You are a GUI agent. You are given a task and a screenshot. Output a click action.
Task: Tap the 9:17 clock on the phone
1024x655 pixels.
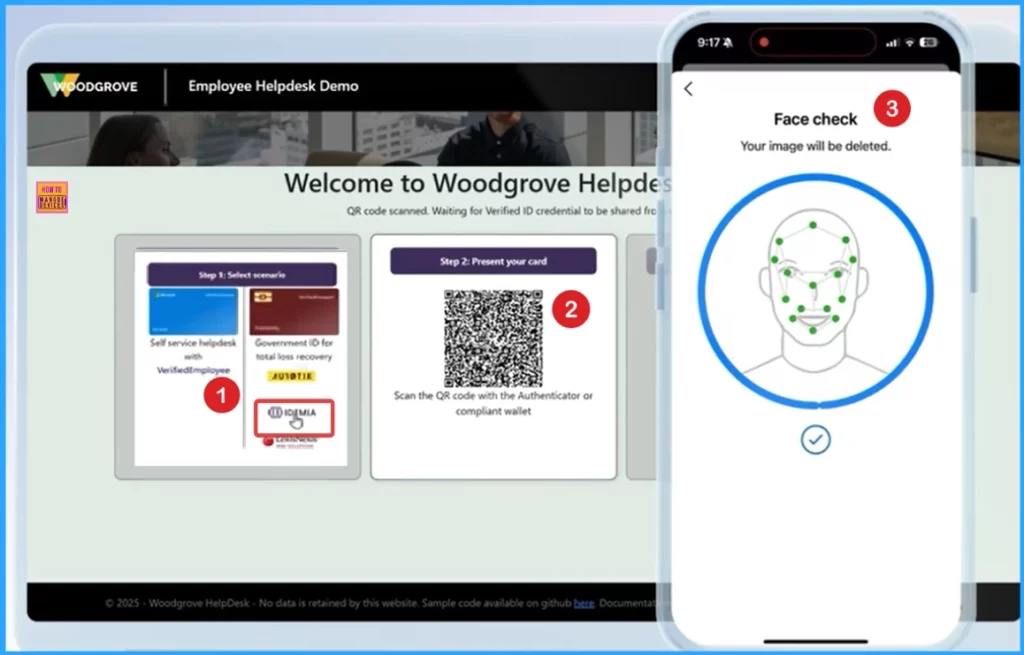coord(709,42)
